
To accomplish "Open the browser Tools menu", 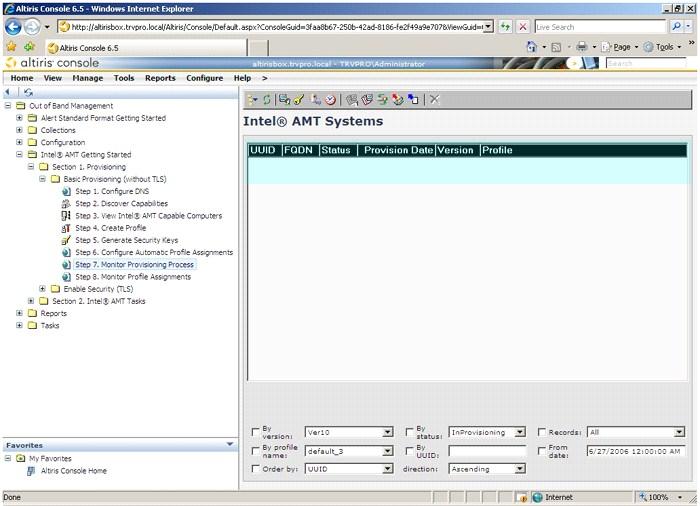I will point(662,47).
